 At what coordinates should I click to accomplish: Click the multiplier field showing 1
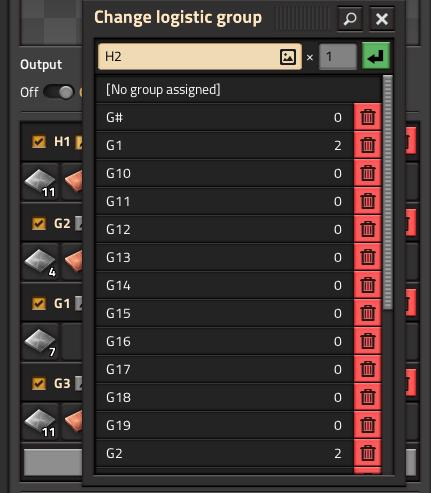point(338,57)
